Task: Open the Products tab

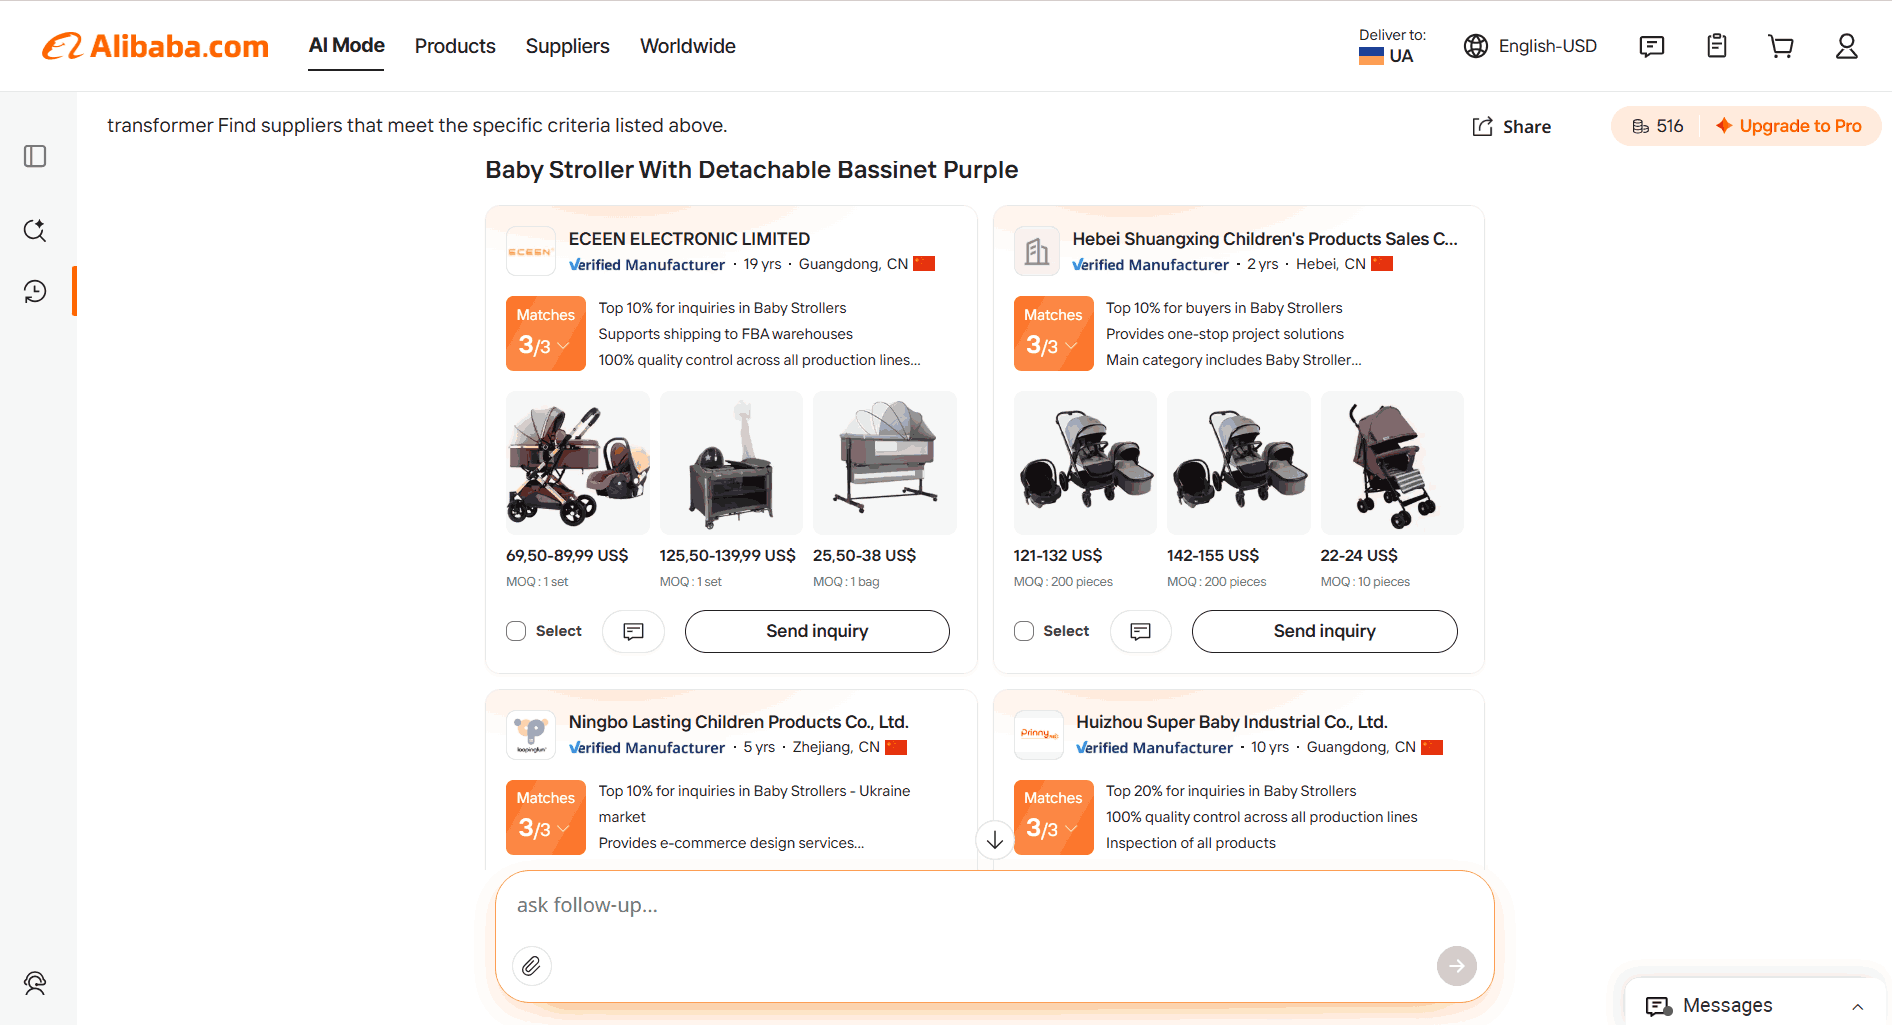Action: [x=455, y=46]
